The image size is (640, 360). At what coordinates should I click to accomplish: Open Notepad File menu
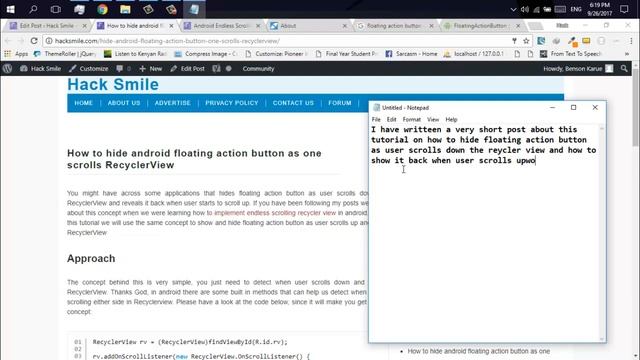376,119
